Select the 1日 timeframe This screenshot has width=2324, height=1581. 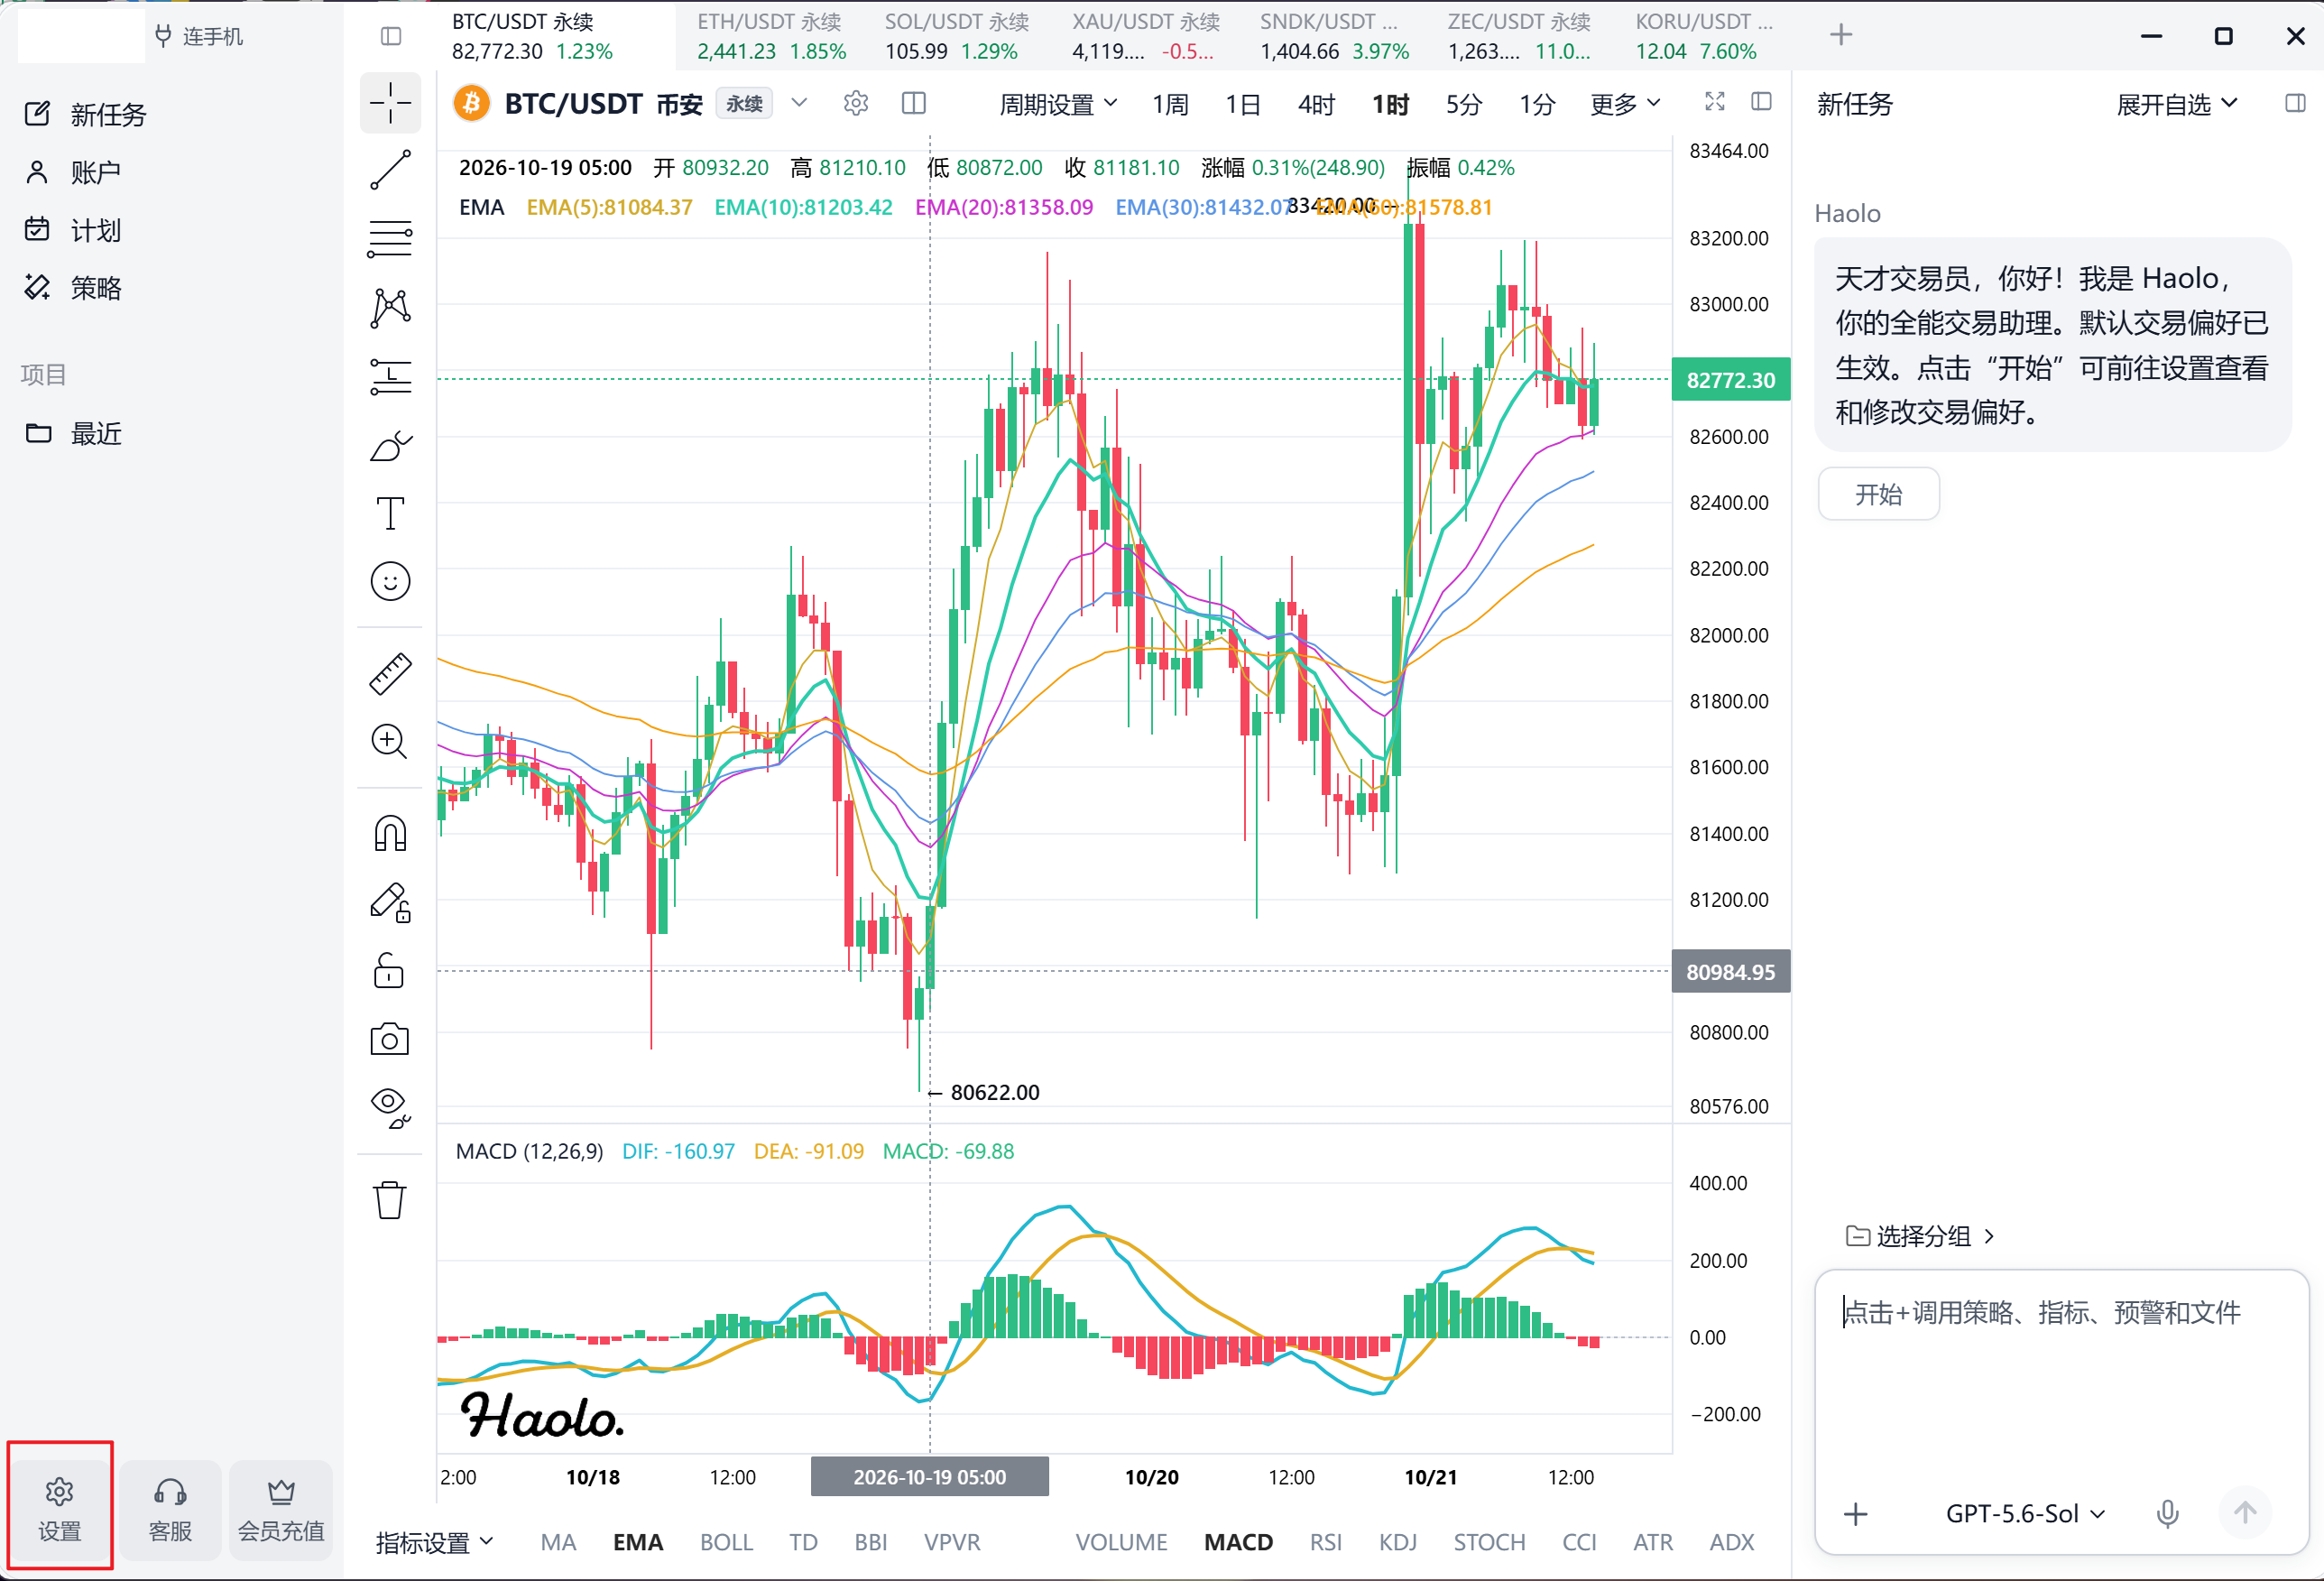(1243, 104)
